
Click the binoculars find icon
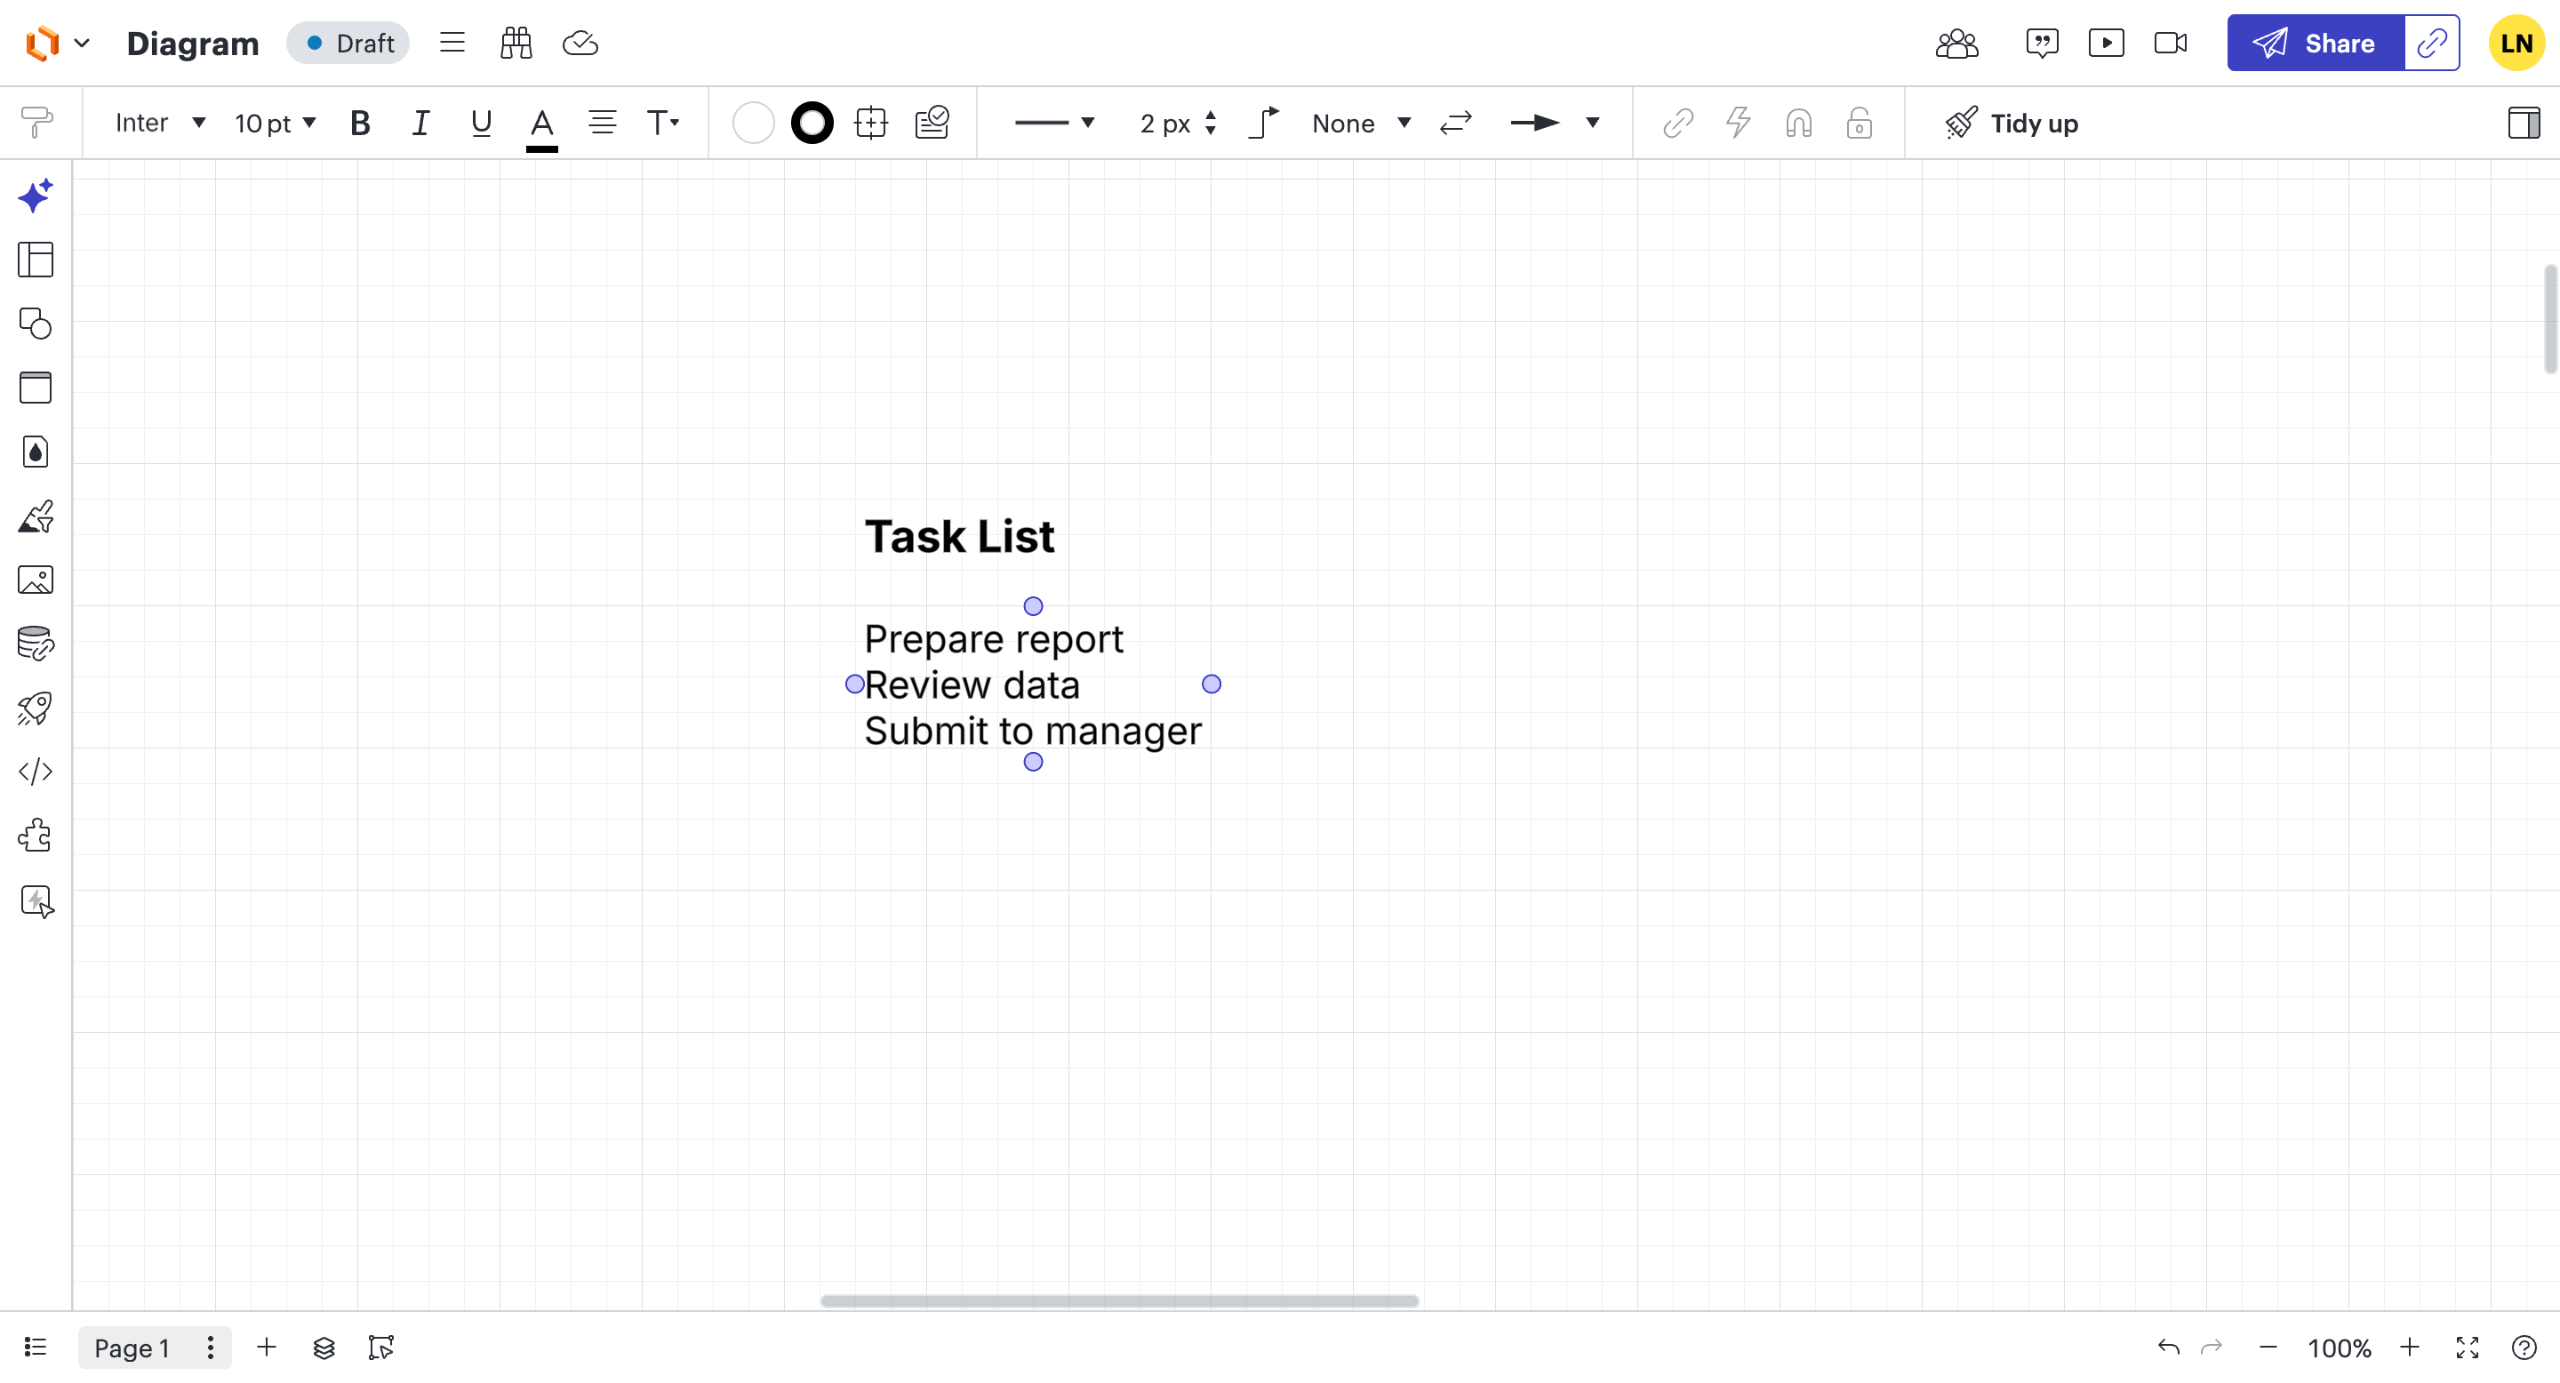[x=516, y=43]
